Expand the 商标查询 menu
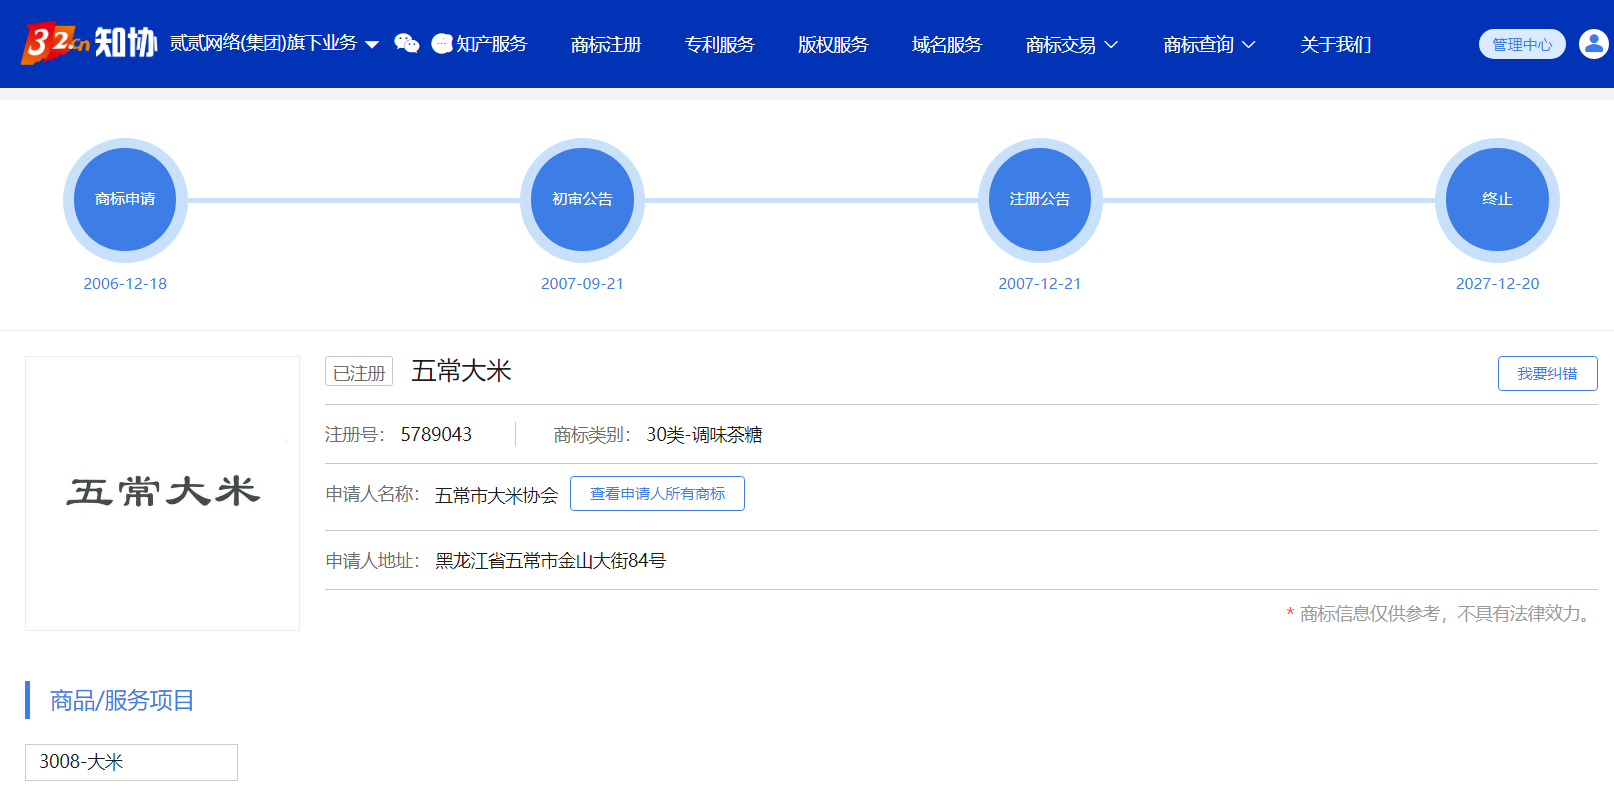The height and width of the screenshot is (793, 1614). click(x=1209, y=44)
